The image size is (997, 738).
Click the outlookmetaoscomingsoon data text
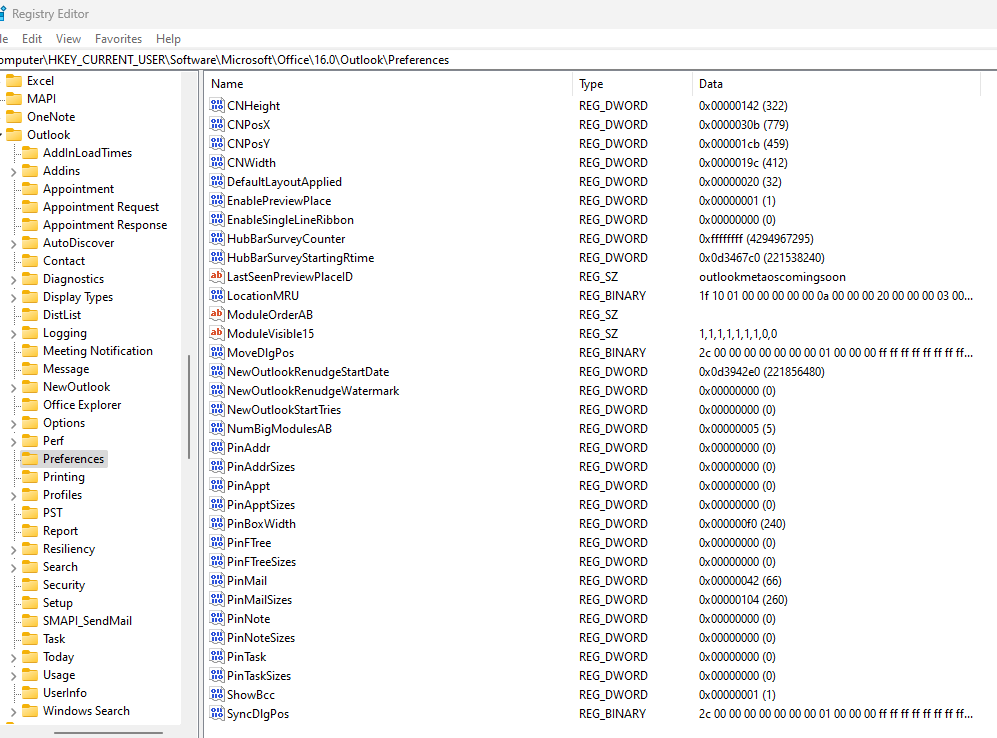pos(772,277)
